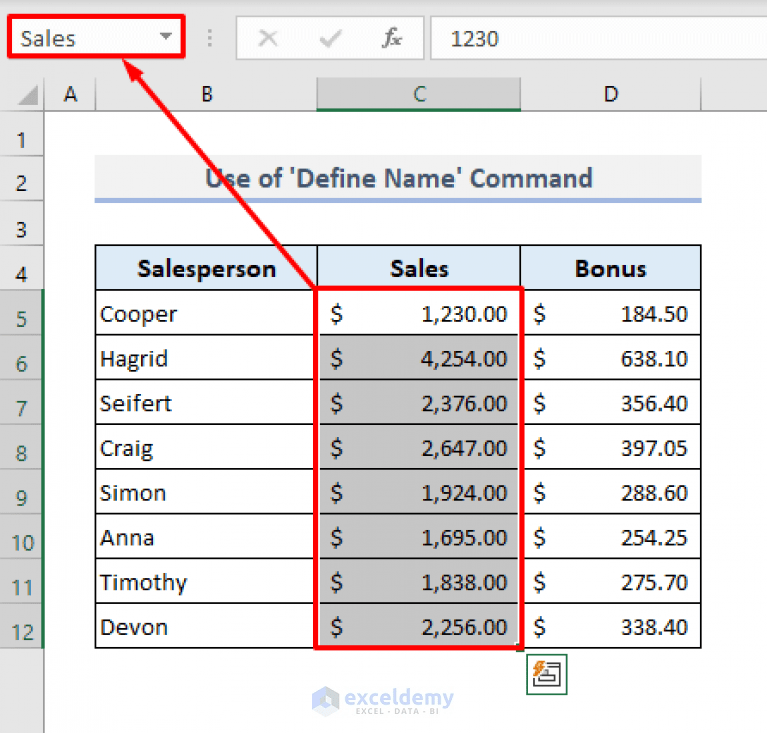Screen dimensions: 767x733
Task: Click bonus value 638.10
Action: pyautogui.click(x=612, y=358)
